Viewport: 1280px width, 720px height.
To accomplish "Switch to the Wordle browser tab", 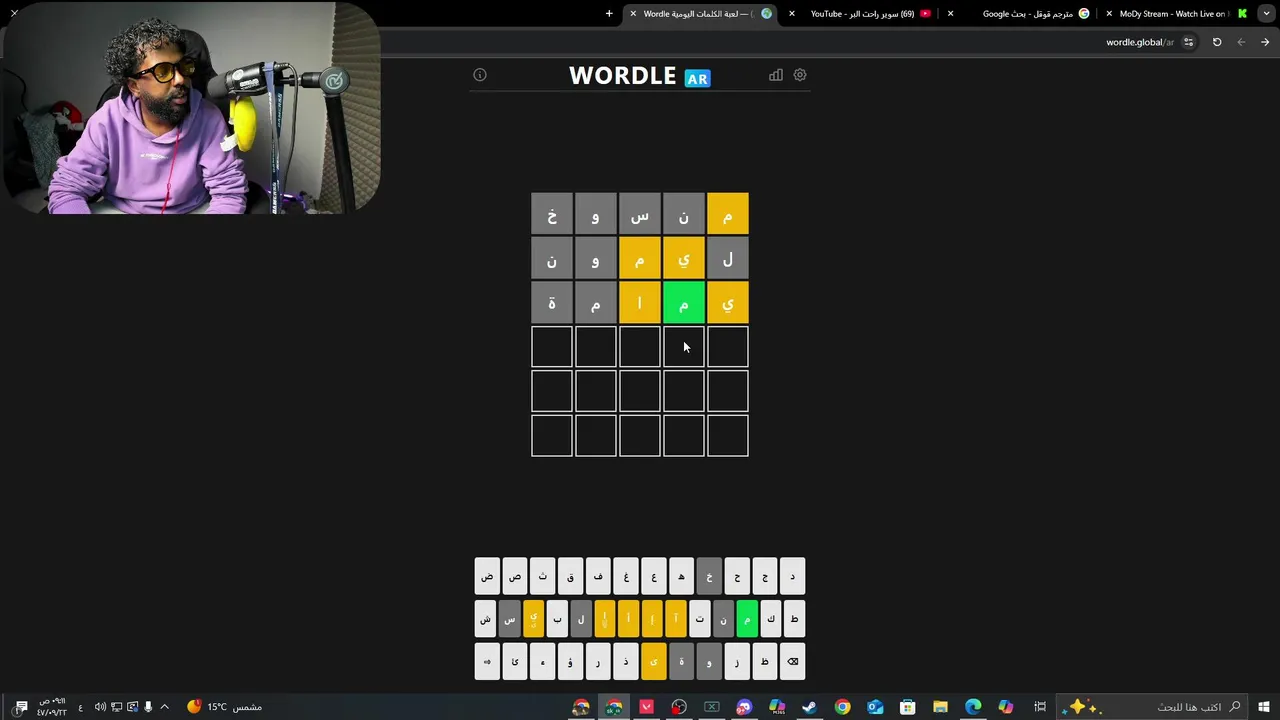I will [700, 14].
